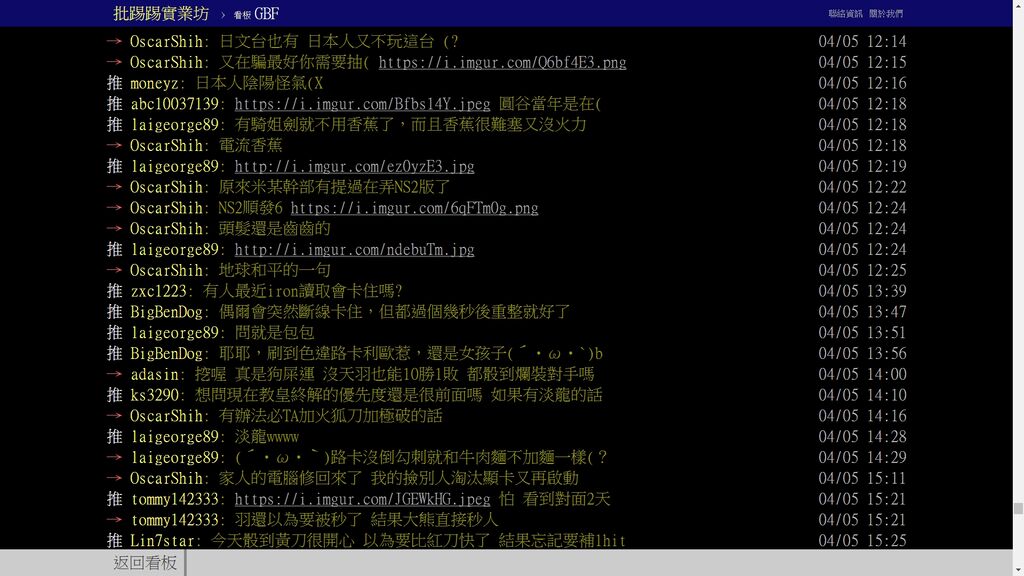Click the 04/05 15:25 timestamp
1024x576 pixels.
(x=862, y=541)
